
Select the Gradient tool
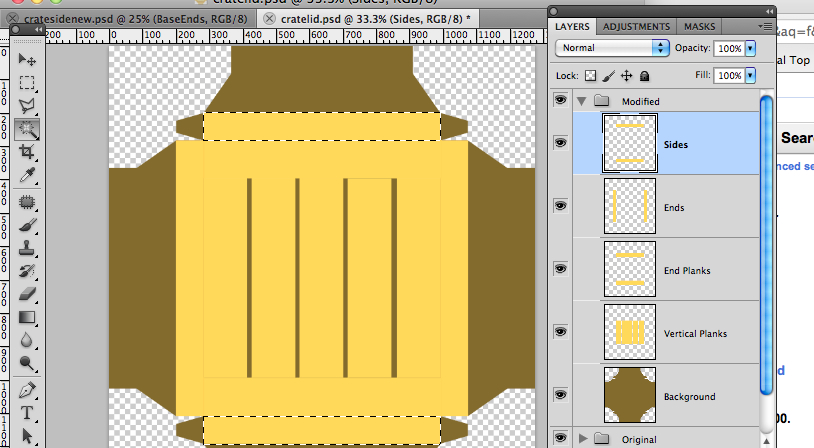(x=27, y=317)
